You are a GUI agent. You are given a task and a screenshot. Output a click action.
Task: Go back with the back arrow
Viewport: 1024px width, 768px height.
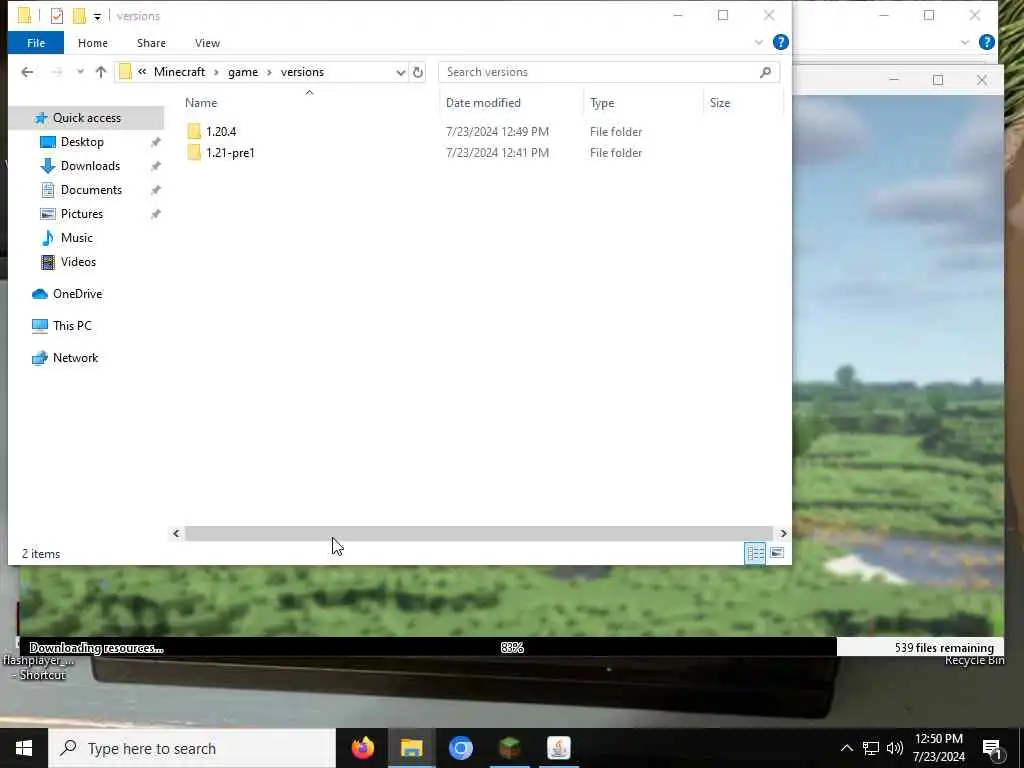pos(27,72)
